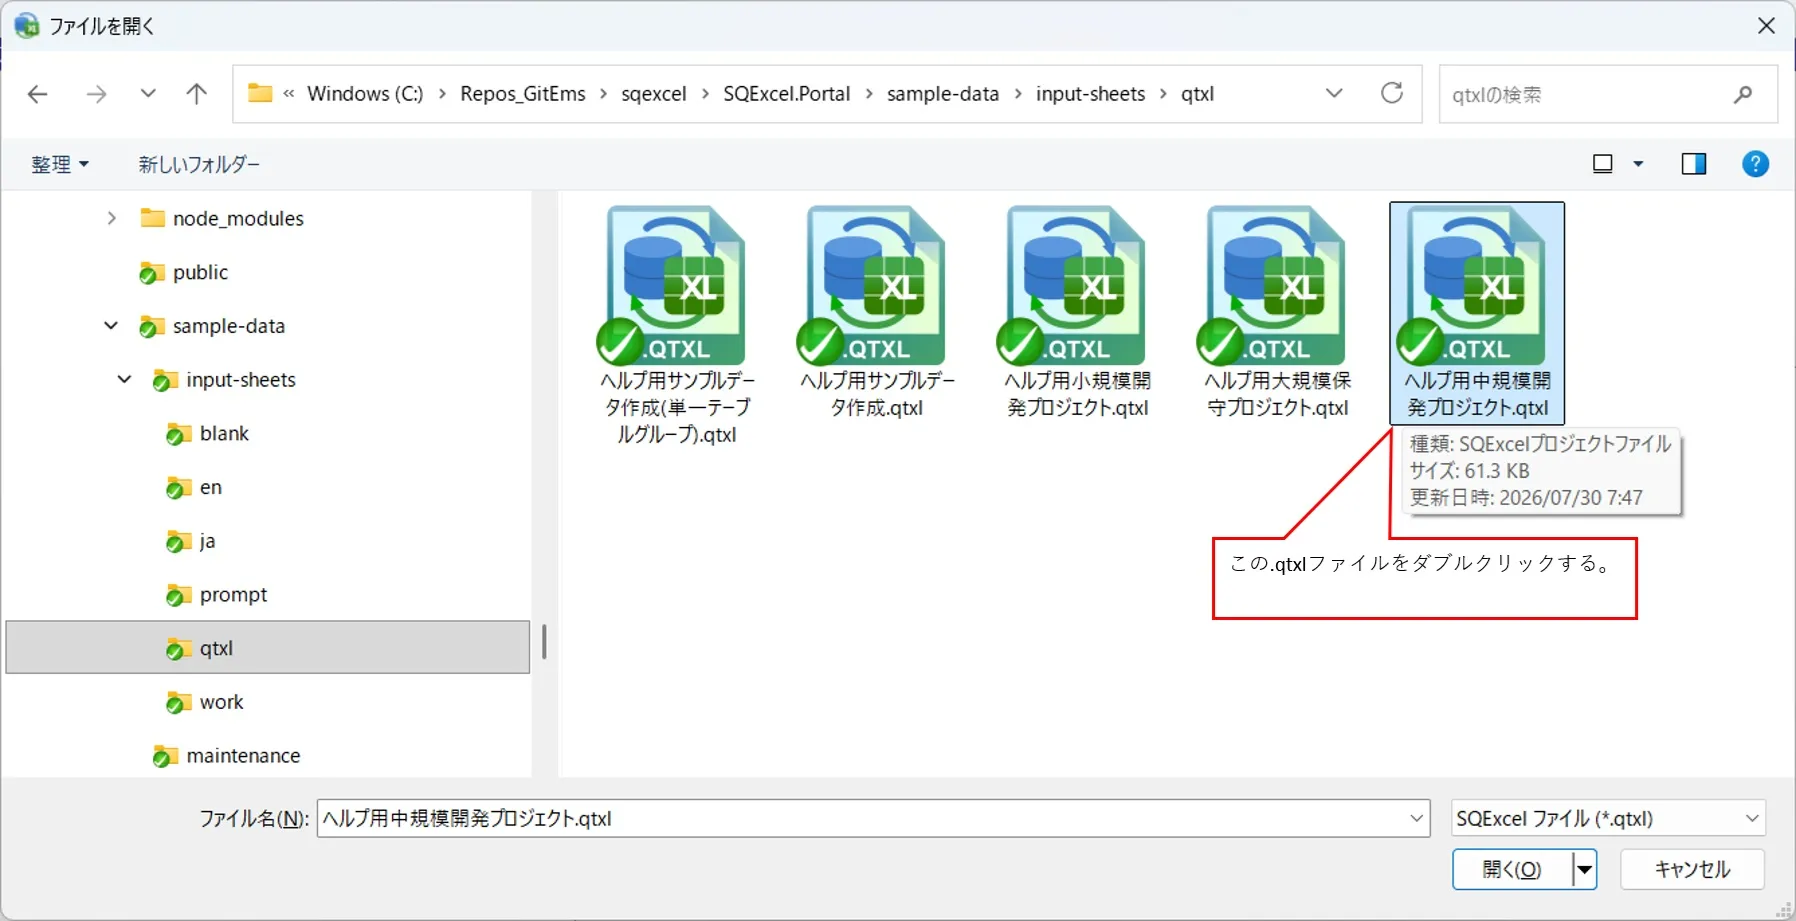This screenshot has height=921, width=1796.
Task: Open the view options dropdown arrow
Action: (1638, 164)
